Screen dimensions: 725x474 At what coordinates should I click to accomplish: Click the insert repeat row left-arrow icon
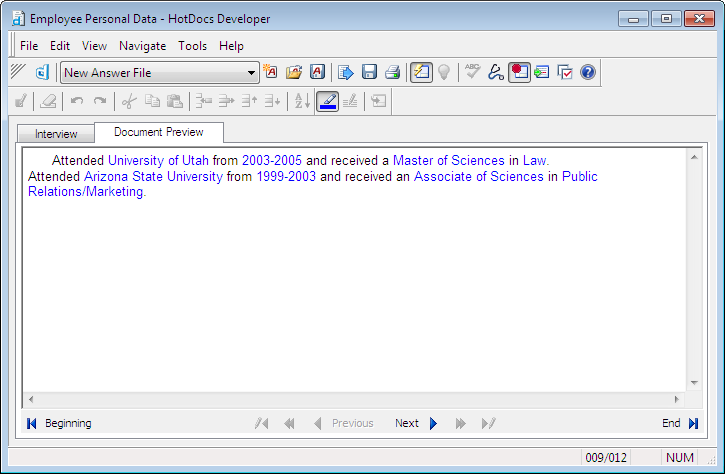[x=203, y=101]
